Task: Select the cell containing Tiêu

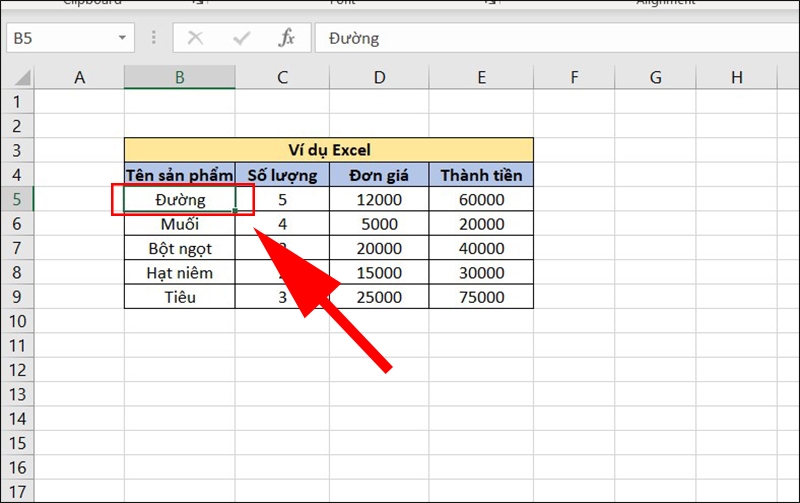Action: (180, 297)
